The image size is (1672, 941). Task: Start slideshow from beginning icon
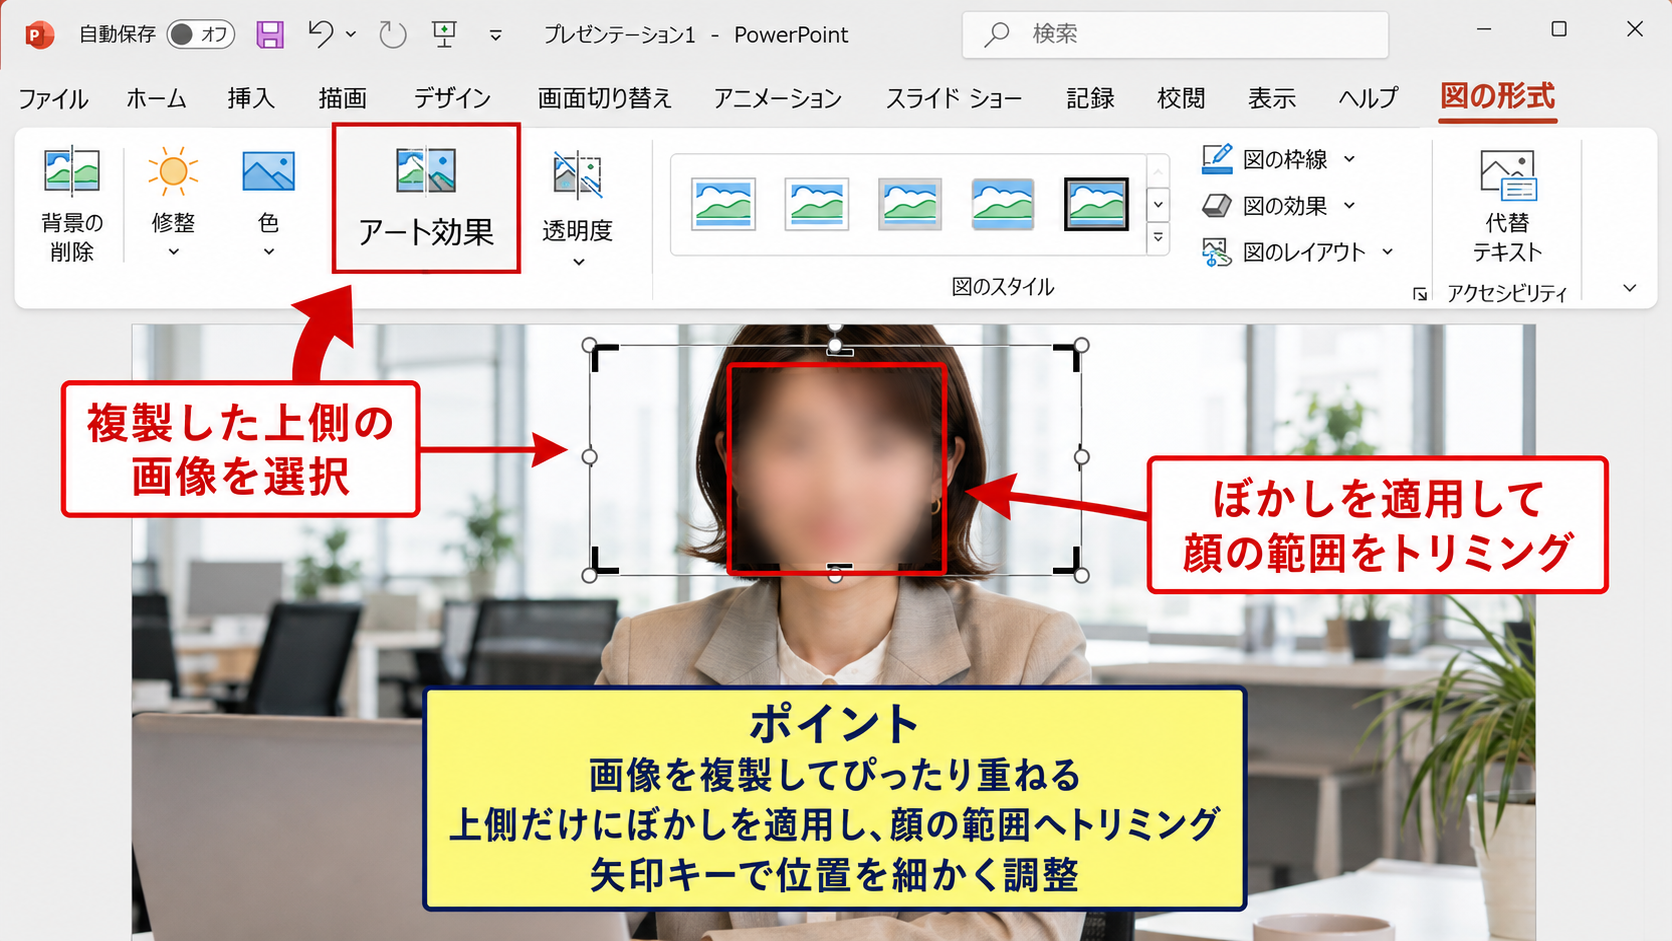pos(444,34)
